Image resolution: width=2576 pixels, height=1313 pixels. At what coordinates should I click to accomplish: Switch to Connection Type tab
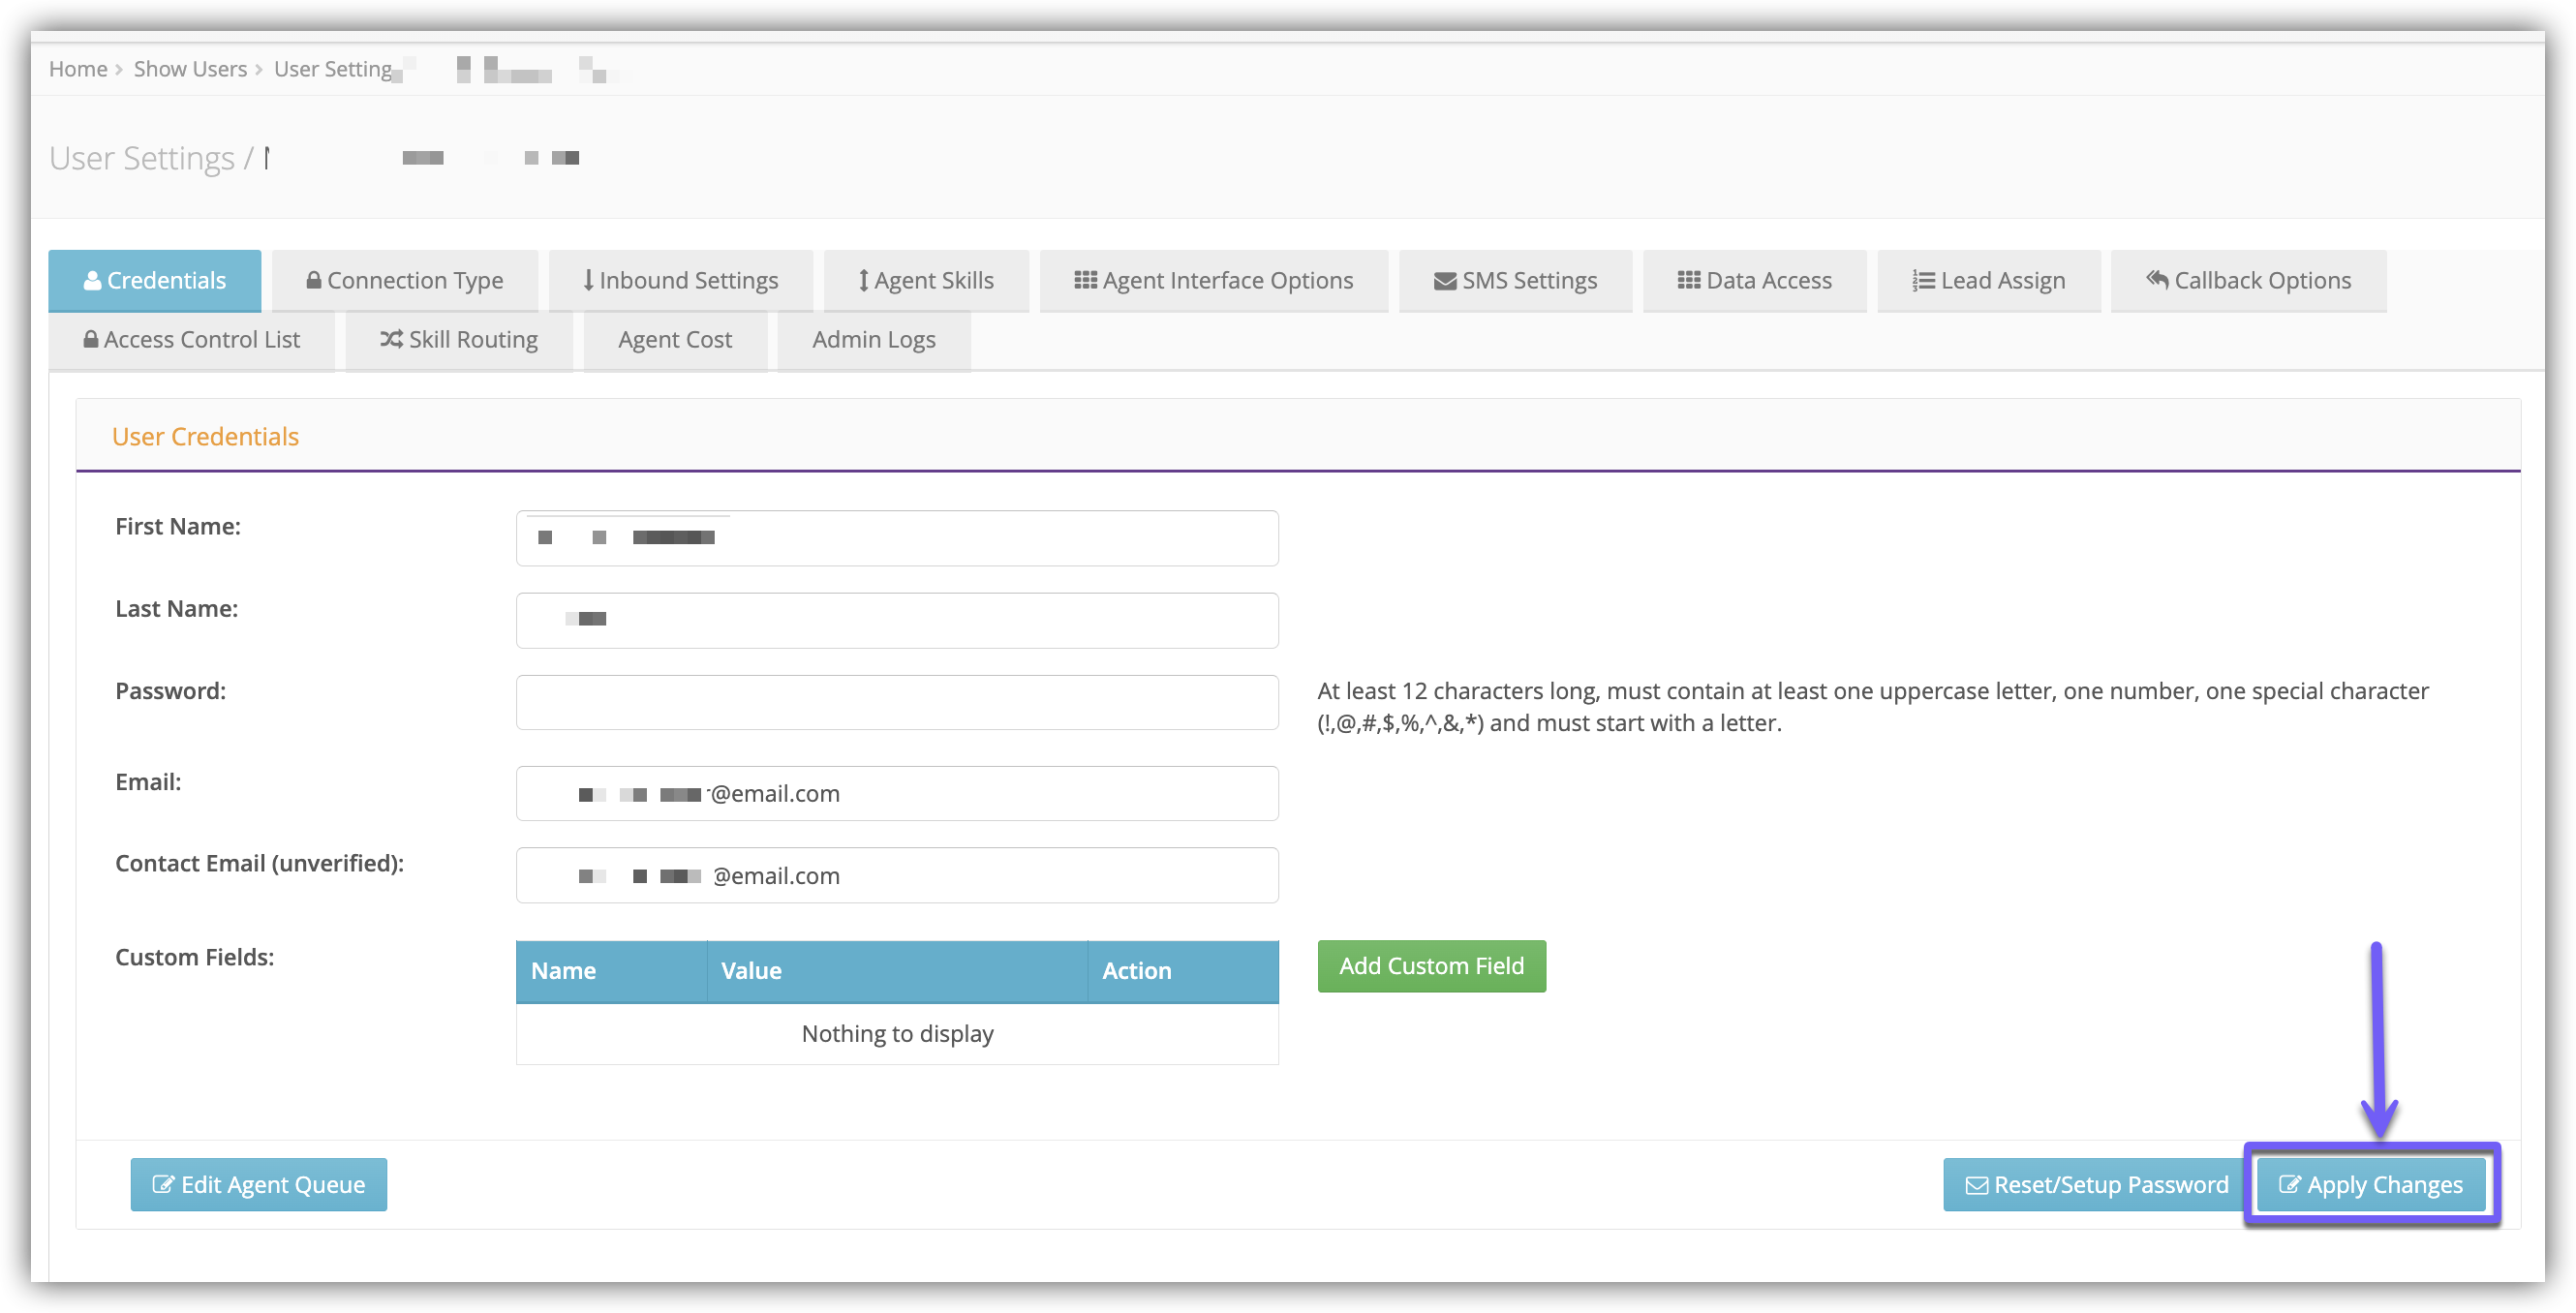(405, 281)
